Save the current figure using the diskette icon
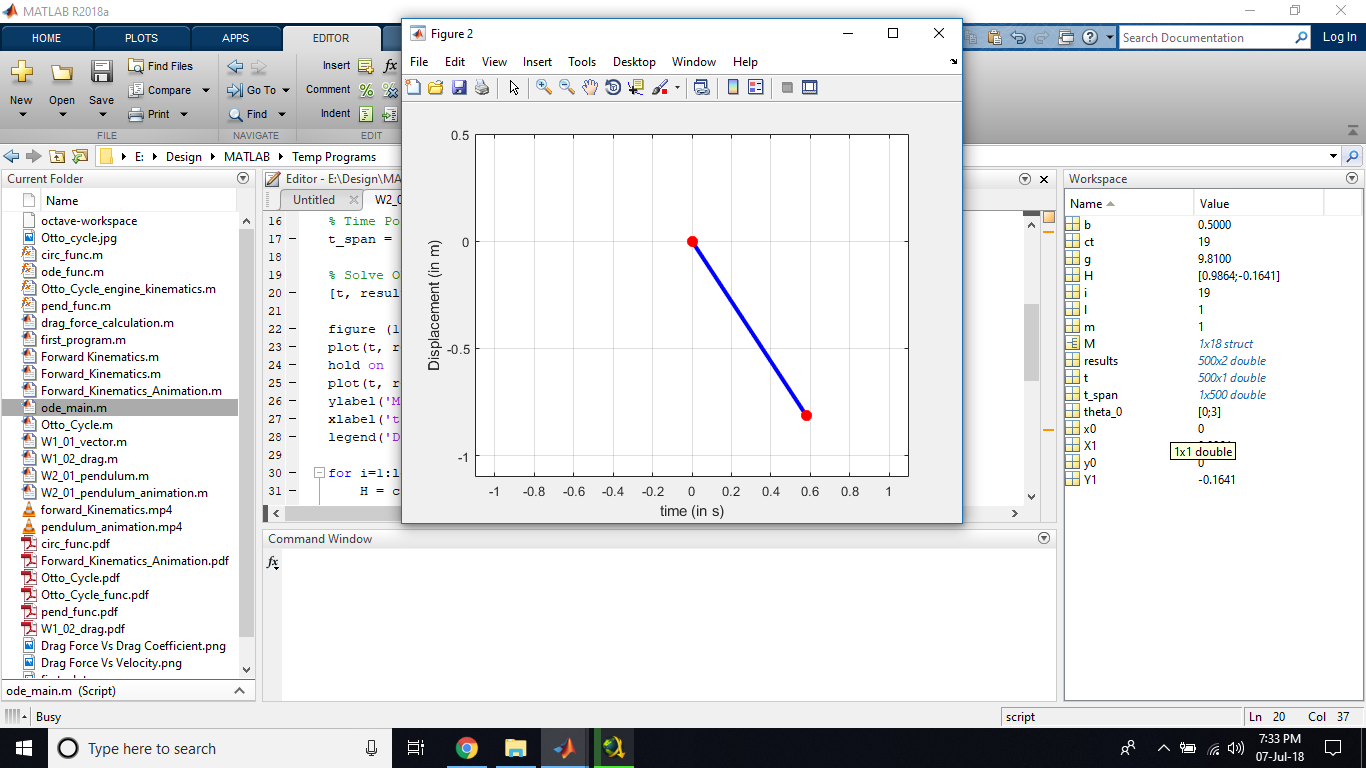The image size is (1366, 768). [x=459, y=87]
